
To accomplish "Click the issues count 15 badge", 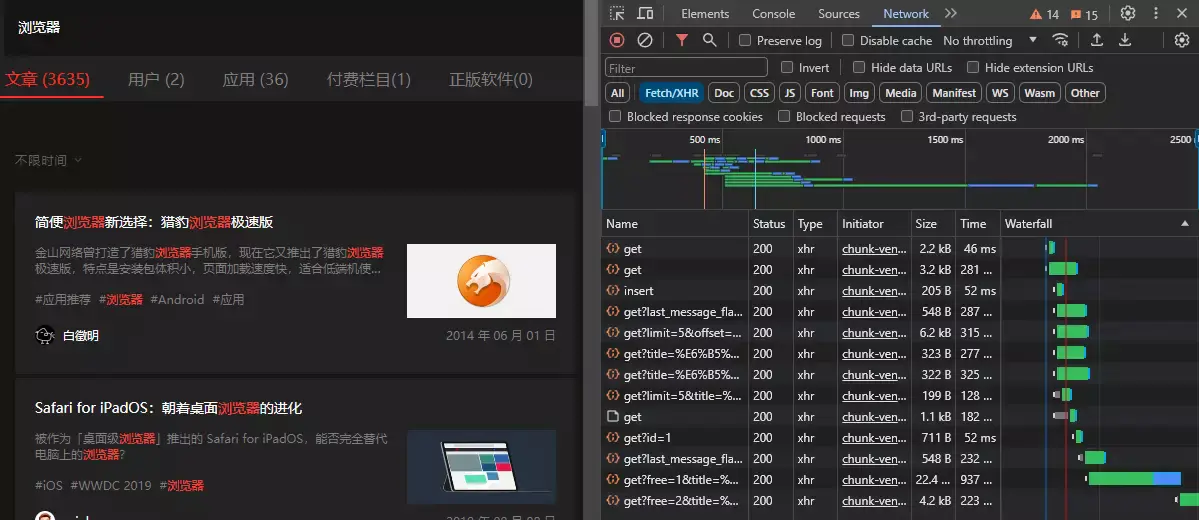I will (1084, 15).
